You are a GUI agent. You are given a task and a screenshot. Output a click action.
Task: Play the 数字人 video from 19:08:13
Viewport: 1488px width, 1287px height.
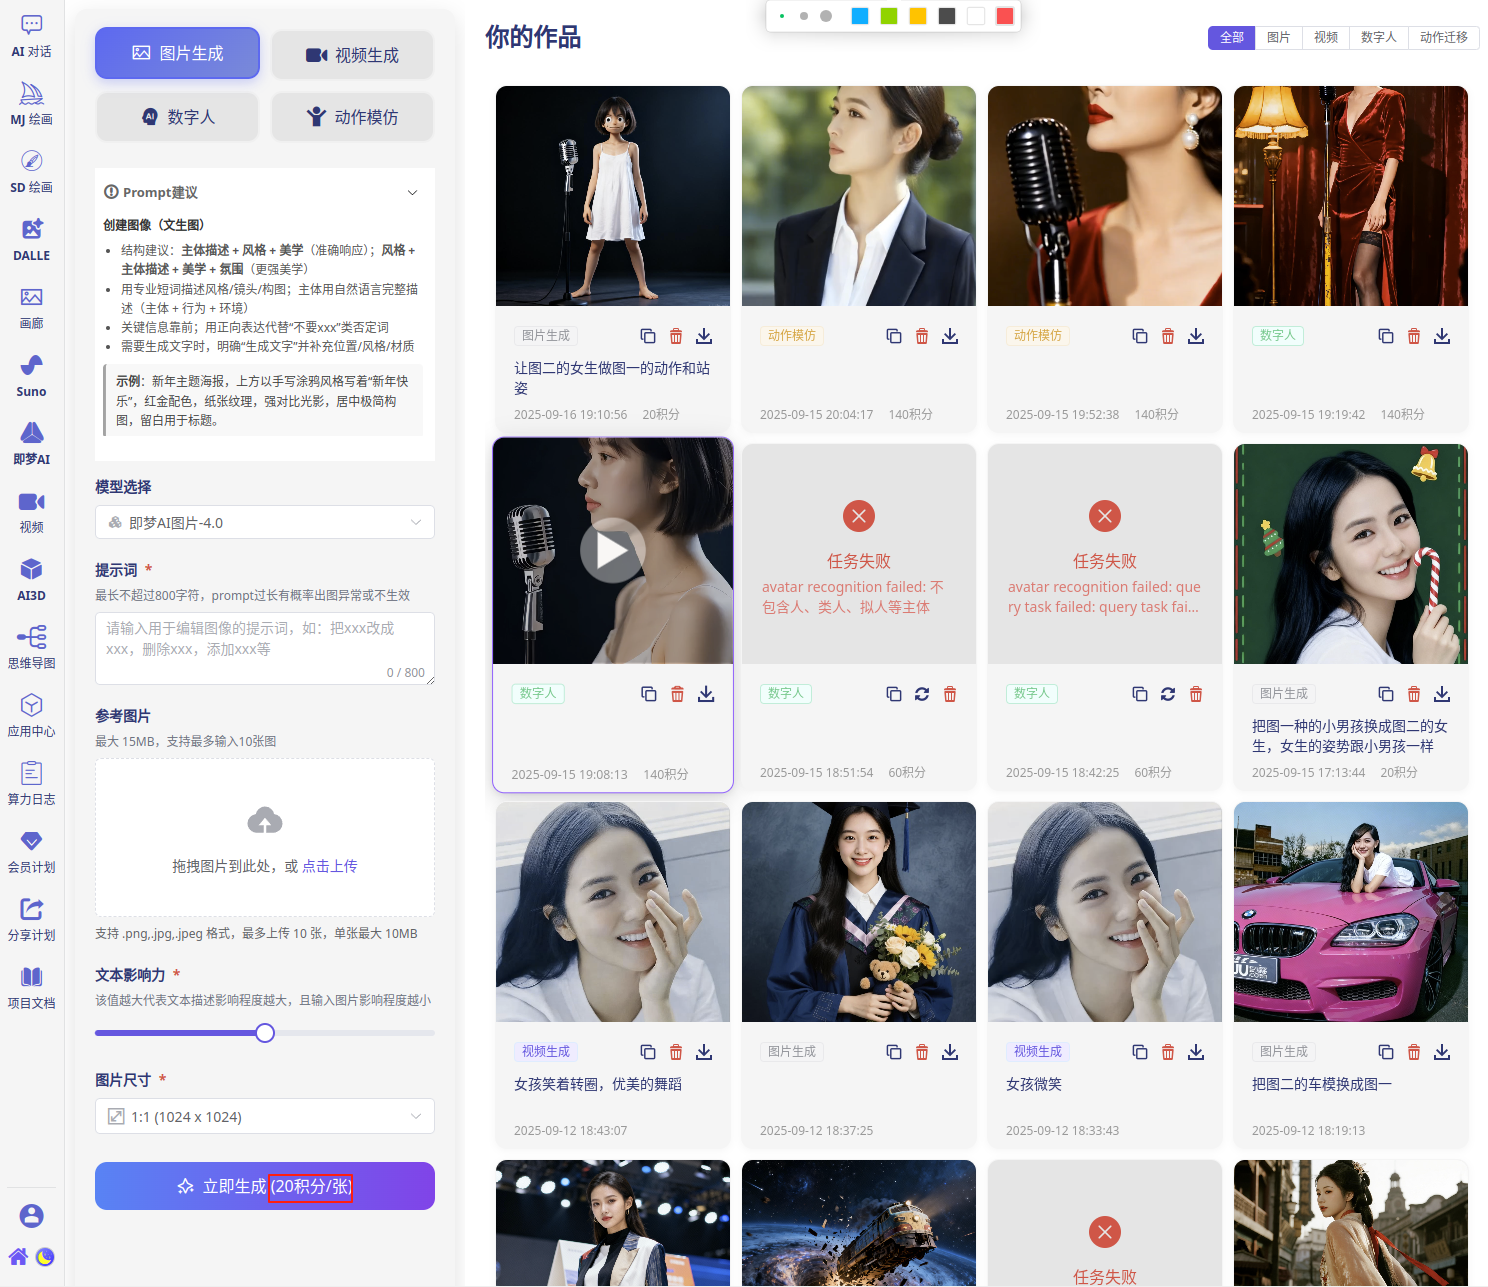612,550
